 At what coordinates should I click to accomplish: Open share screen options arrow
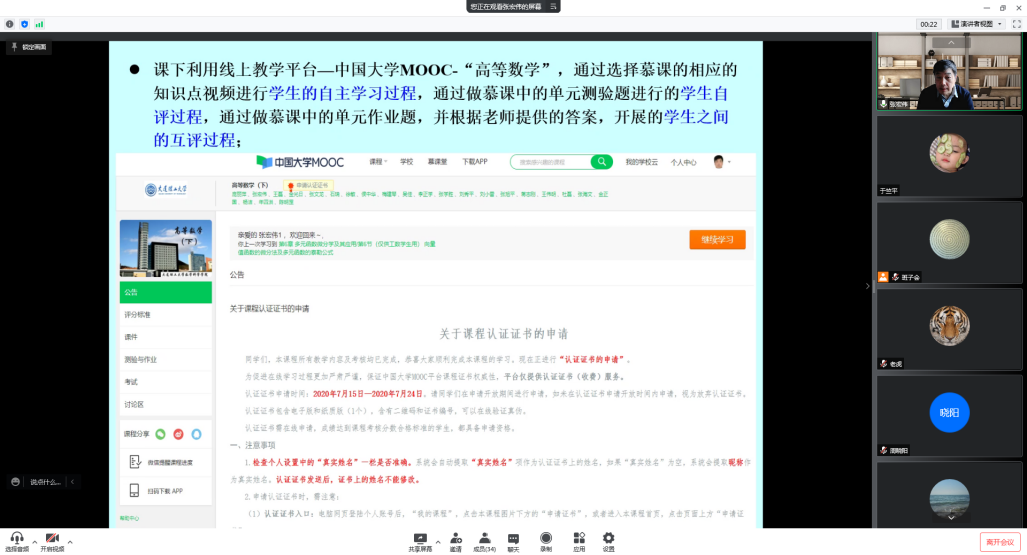[x=438, y=542]
